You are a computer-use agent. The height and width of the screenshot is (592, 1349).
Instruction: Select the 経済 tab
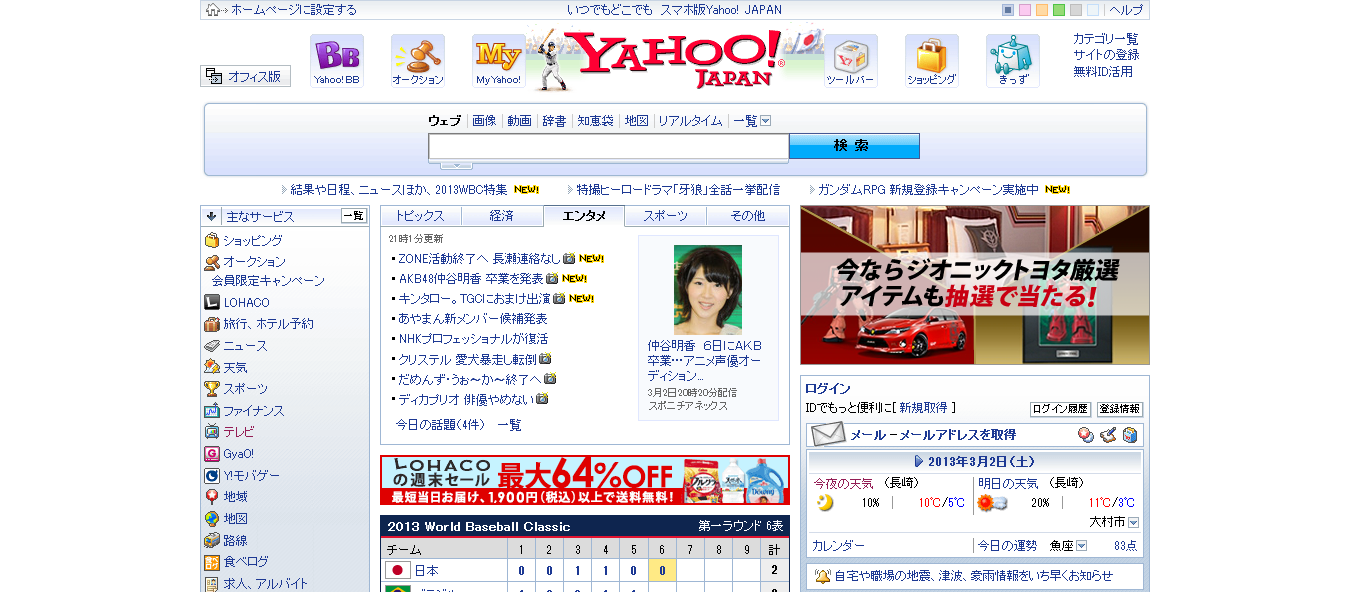502,216
